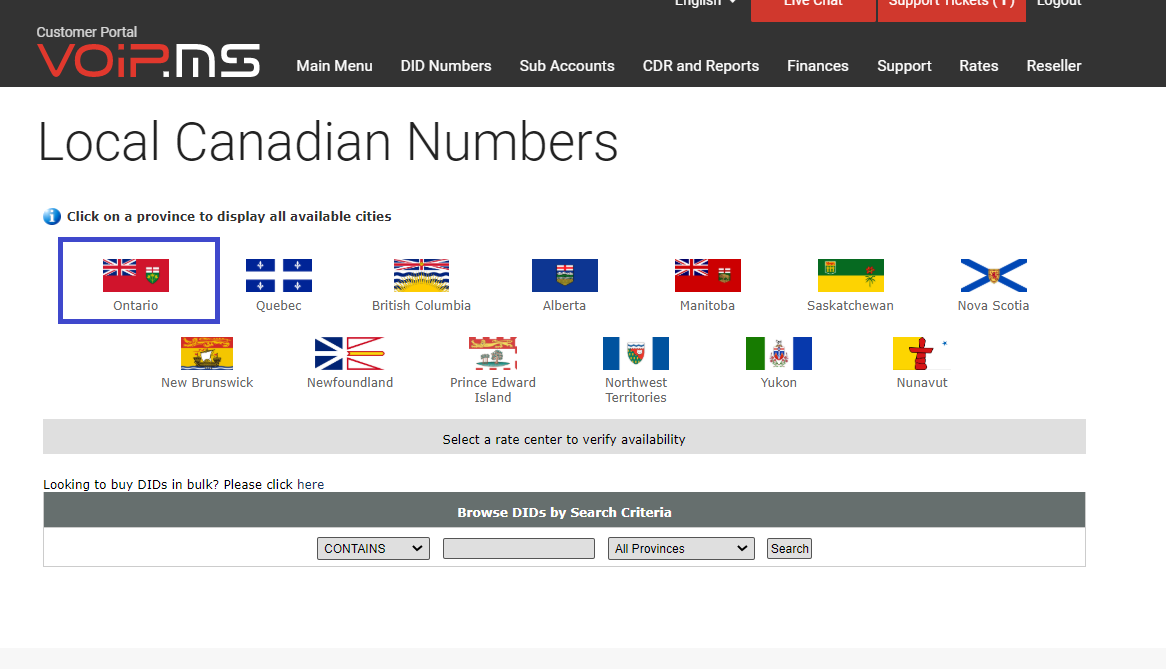The width and height of the screenshot is (1166, 669).
Task: Click the Search button
Action: (x=790, y=549)
